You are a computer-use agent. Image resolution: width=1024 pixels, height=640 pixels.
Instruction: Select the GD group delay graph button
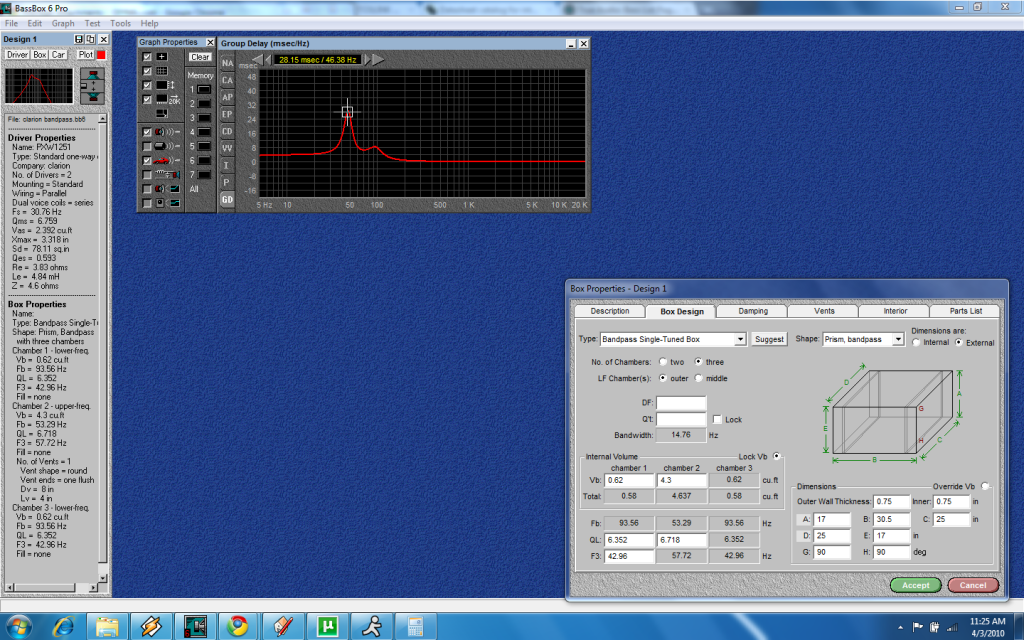coord(227,200)
